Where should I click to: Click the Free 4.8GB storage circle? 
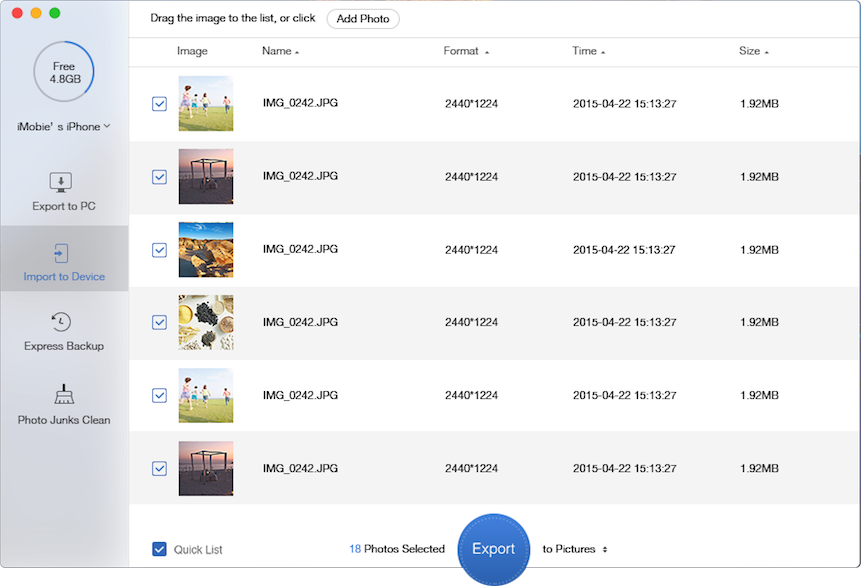point(64,71)
